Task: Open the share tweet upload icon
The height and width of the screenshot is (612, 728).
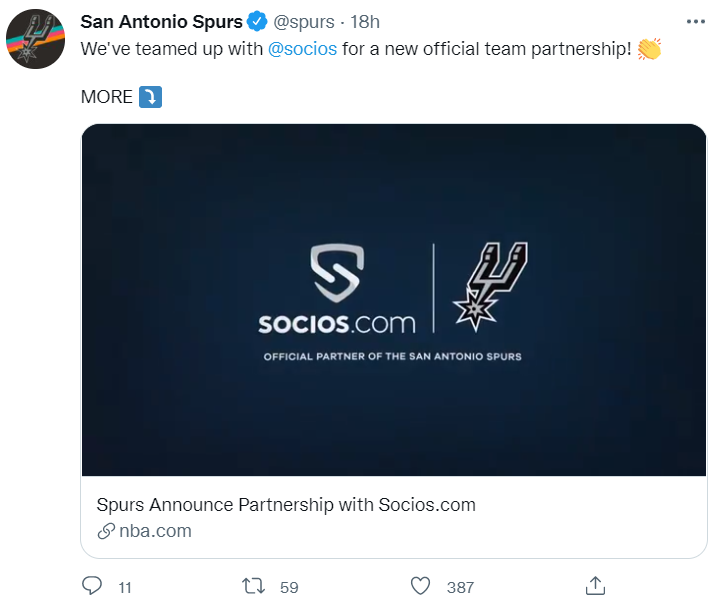Action: 595,586
